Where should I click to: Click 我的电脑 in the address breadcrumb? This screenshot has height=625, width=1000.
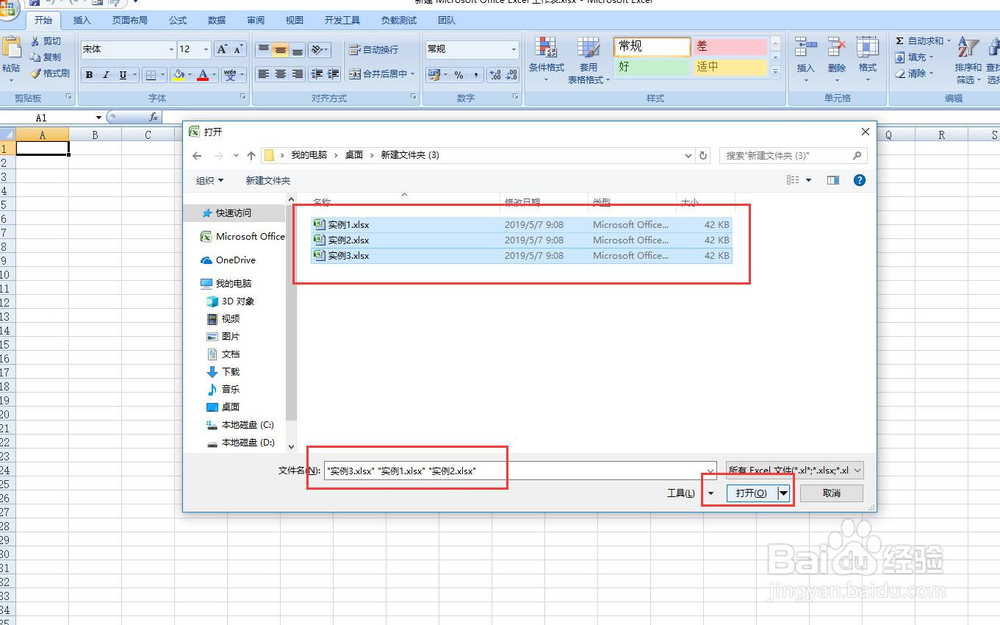(309, 155)
